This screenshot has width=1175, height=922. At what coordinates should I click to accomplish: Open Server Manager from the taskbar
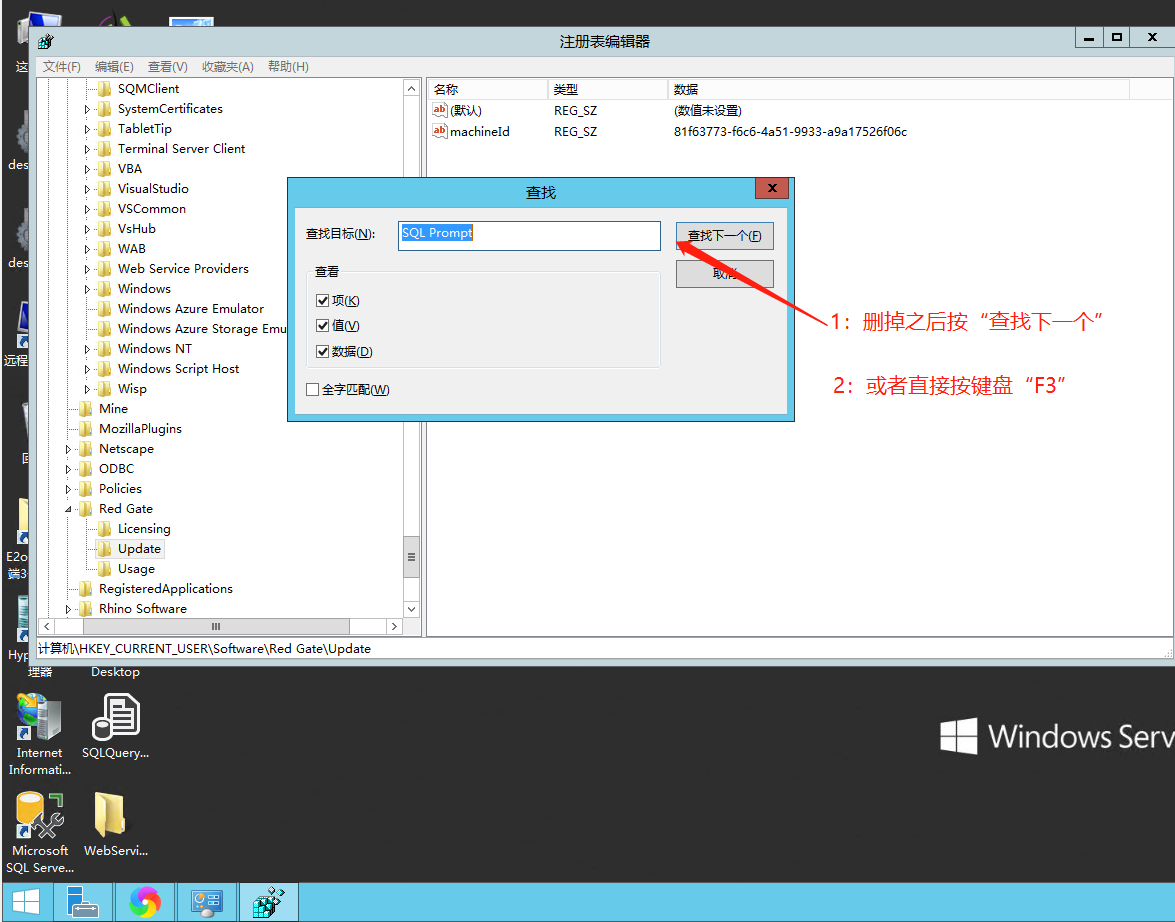(82, 902)
